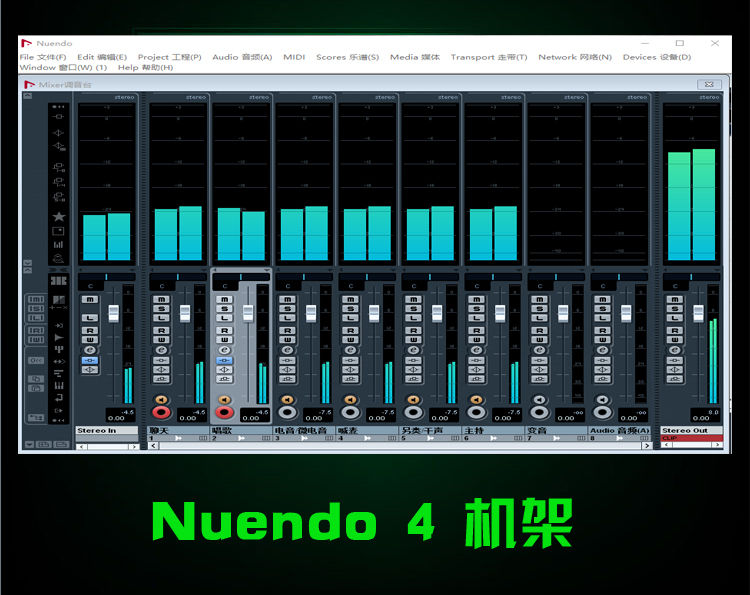Toggle monitor speaker button on Audio 音频(A) channel

coord(602,399)
